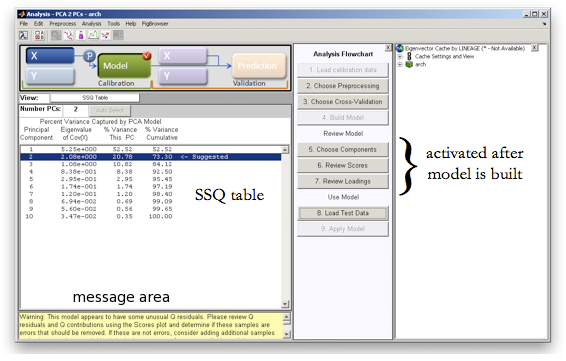Click the validation Y data block

coord(183,76)
